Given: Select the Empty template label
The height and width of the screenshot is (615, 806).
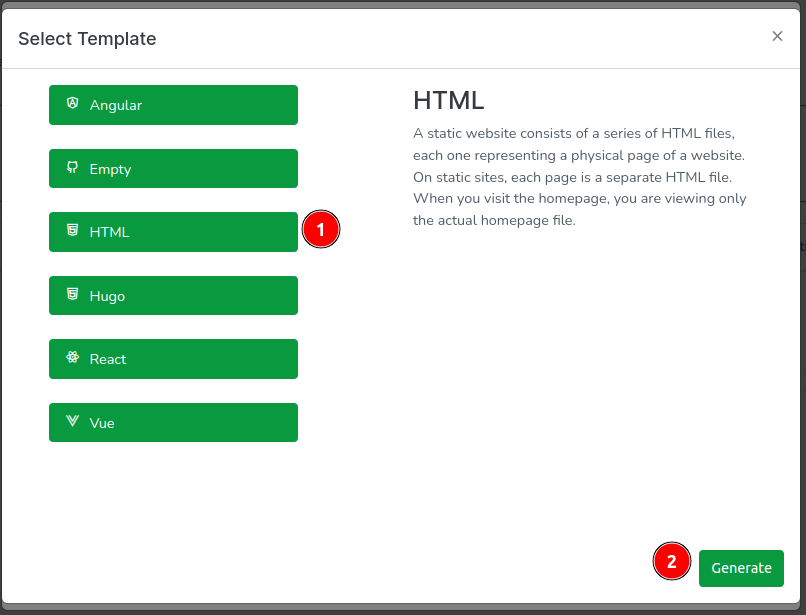Looking at the screenshot, I should pos(110,169).
